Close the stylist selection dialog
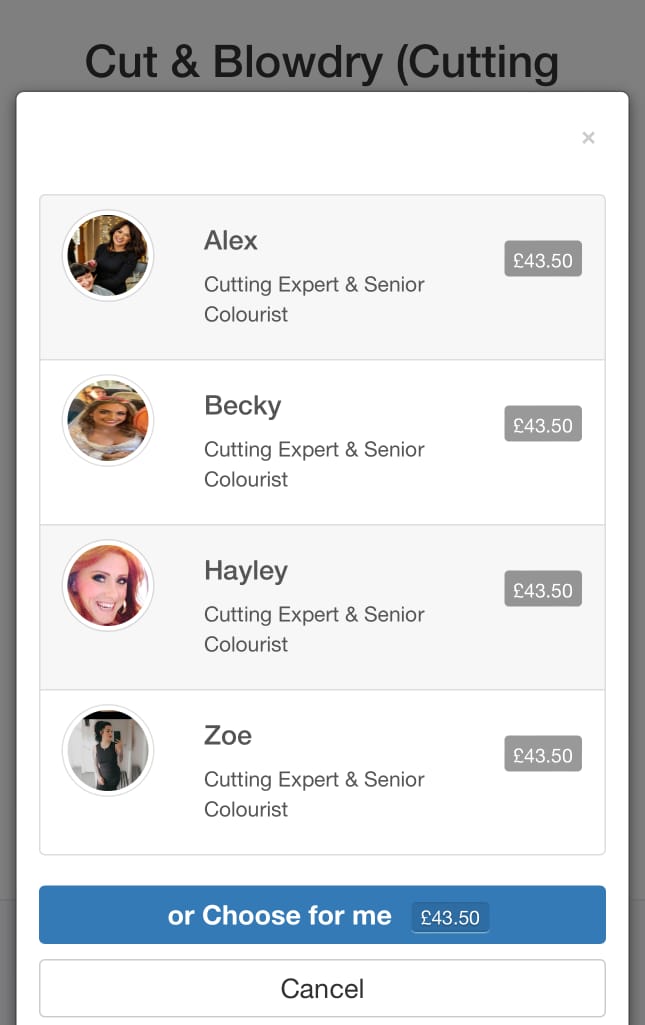 [588, 138]
